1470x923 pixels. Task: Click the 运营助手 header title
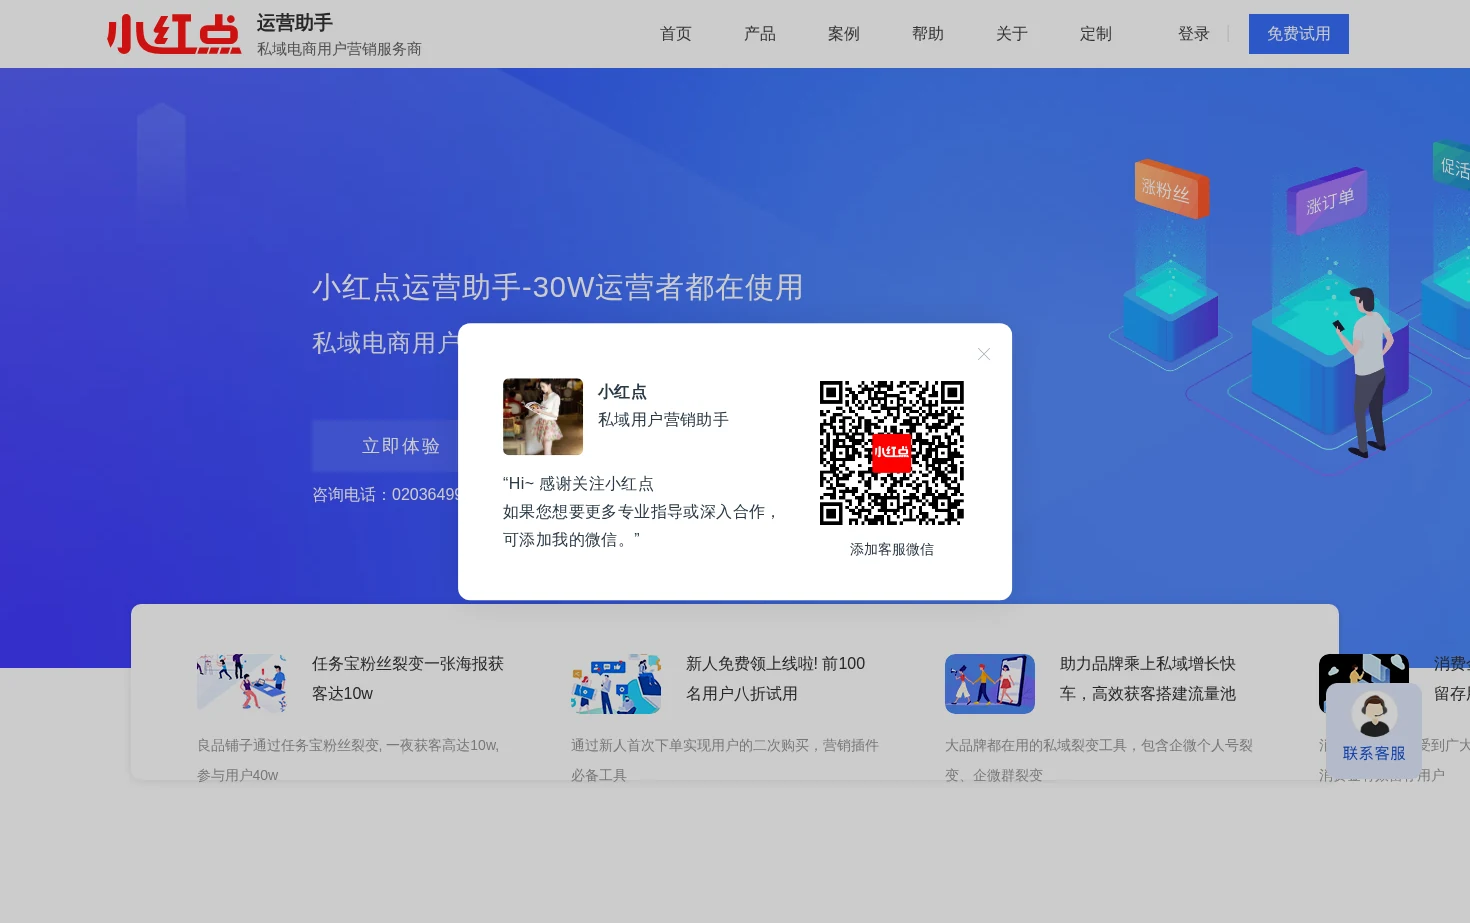[x=295, y=23]
